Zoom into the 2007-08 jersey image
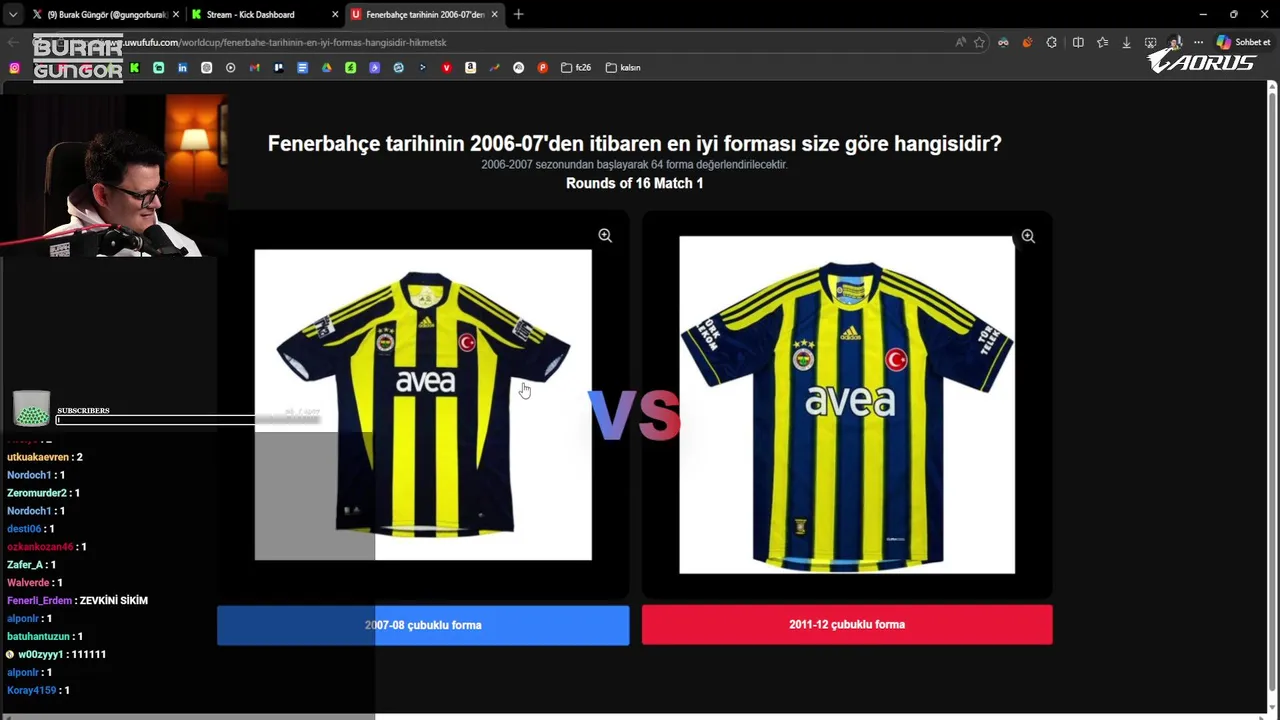This screenshot has width=1280, height=720. tap(605, 235)
